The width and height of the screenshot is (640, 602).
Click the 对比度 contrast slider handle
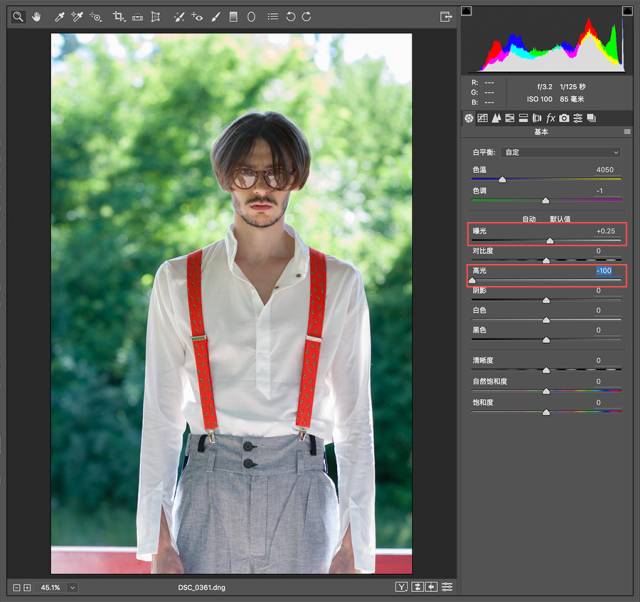coord(546,260)
